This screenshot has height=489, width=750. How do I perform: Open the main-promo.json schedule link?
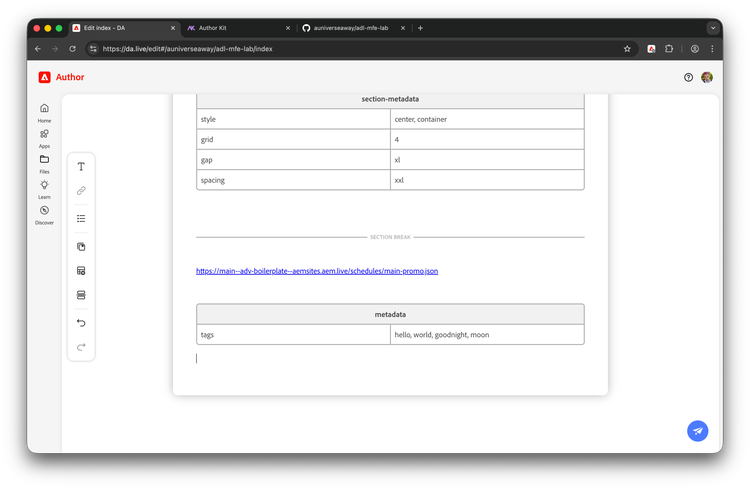tap(317, 271)
